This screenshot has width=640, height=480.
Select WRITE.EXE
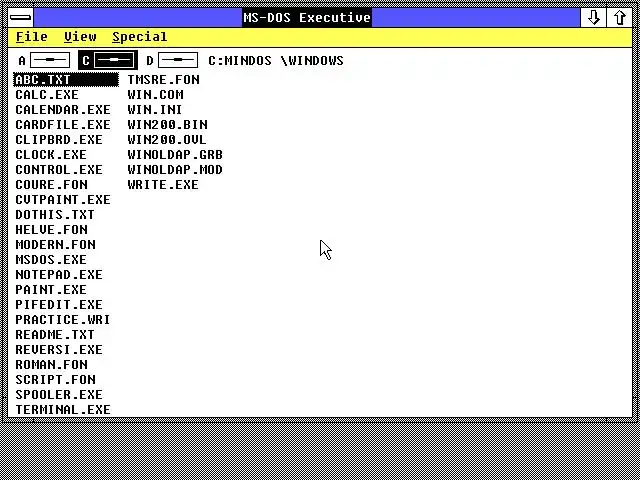coord(163,184)
